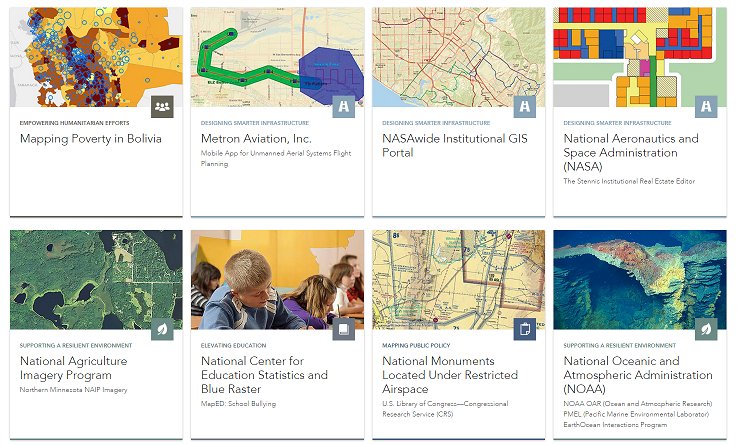Open the Bolivia poverty map thumbnail
Viewport: 737px width, 445px height.
96,57
